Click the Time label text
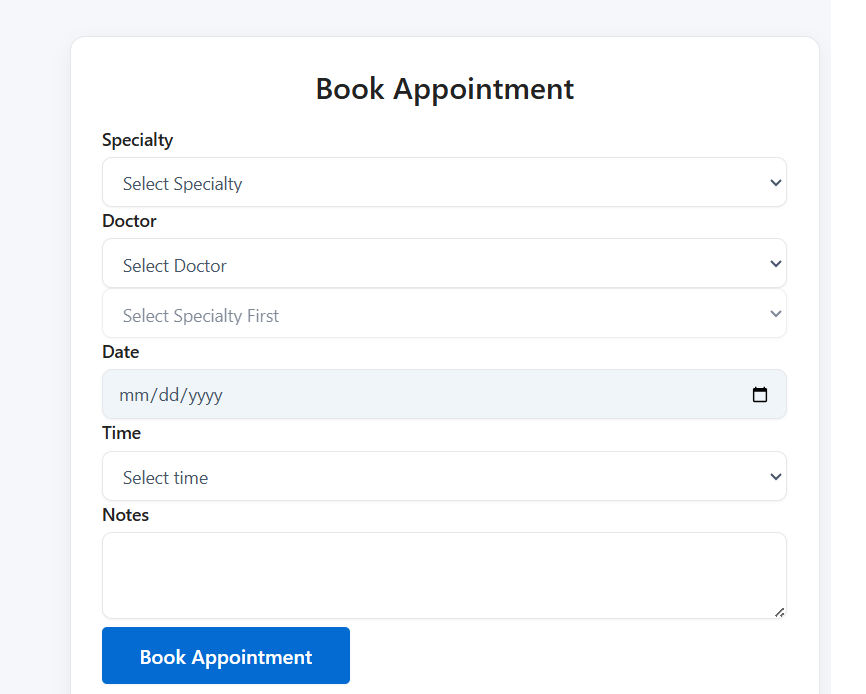The height and width of the screenshot is (694, 866). (121, 433)
